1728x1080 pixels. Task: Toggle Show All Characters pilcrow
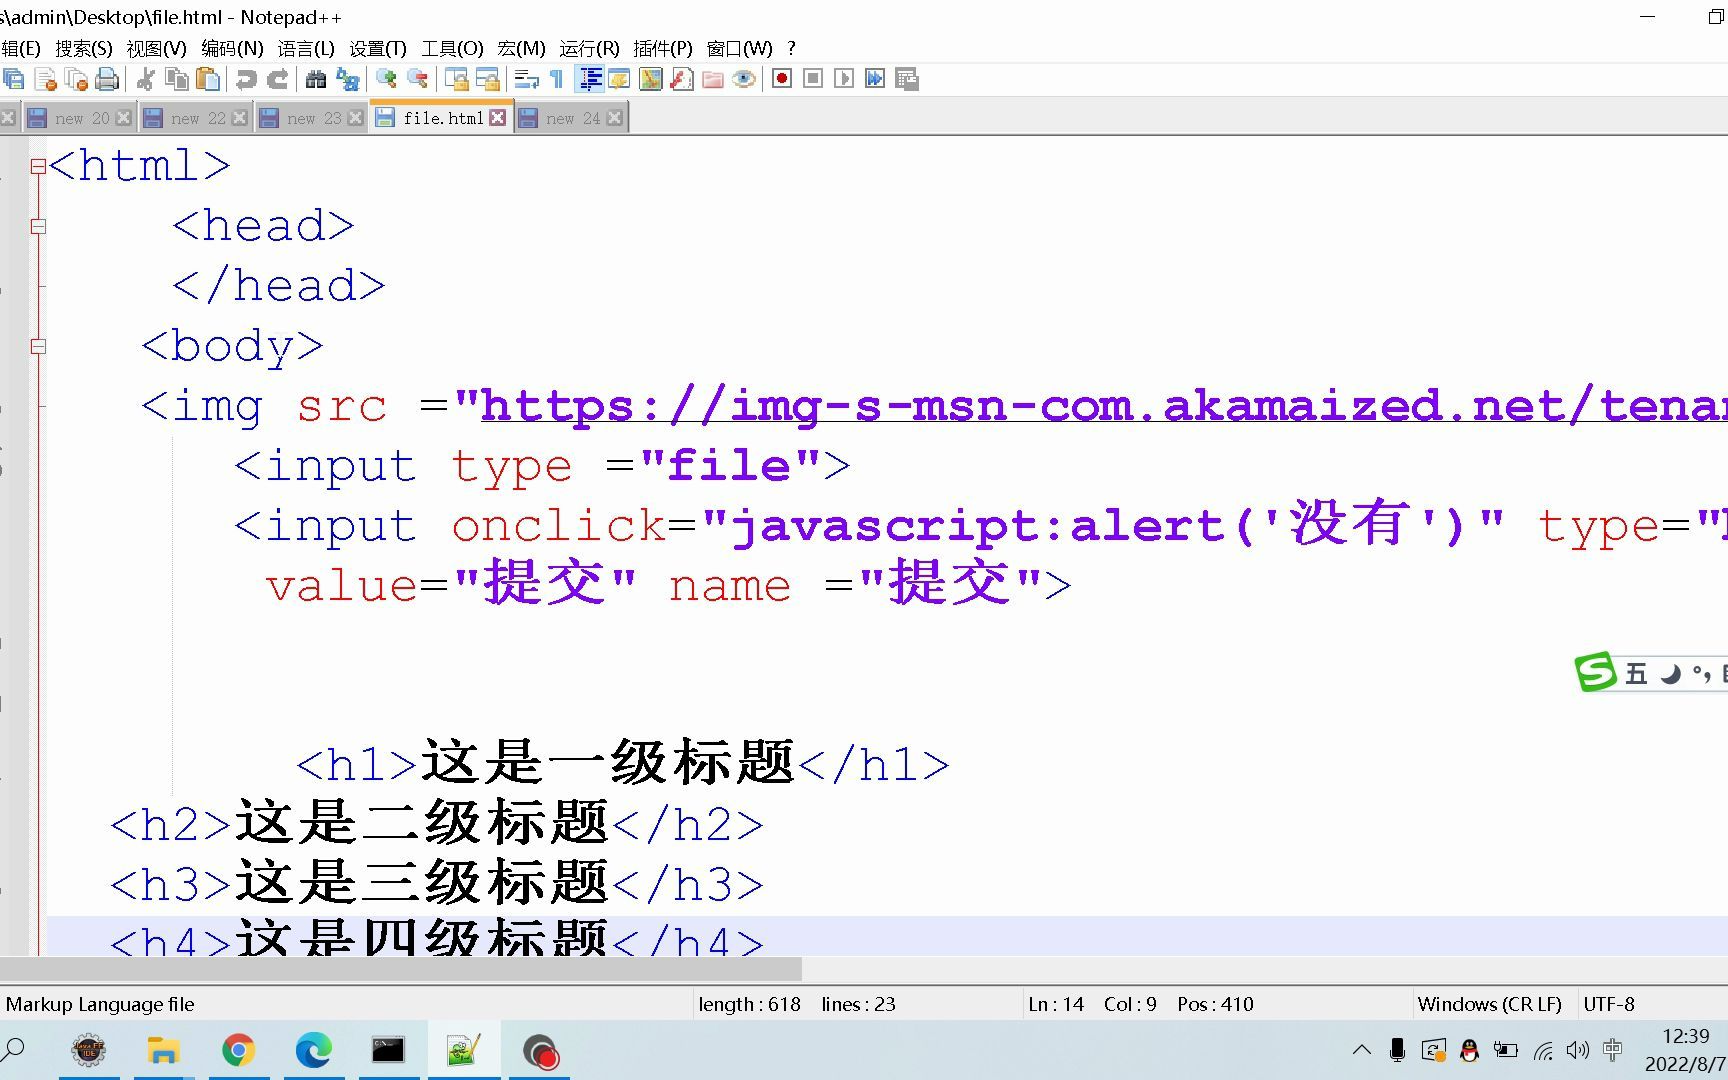(557, 79)
